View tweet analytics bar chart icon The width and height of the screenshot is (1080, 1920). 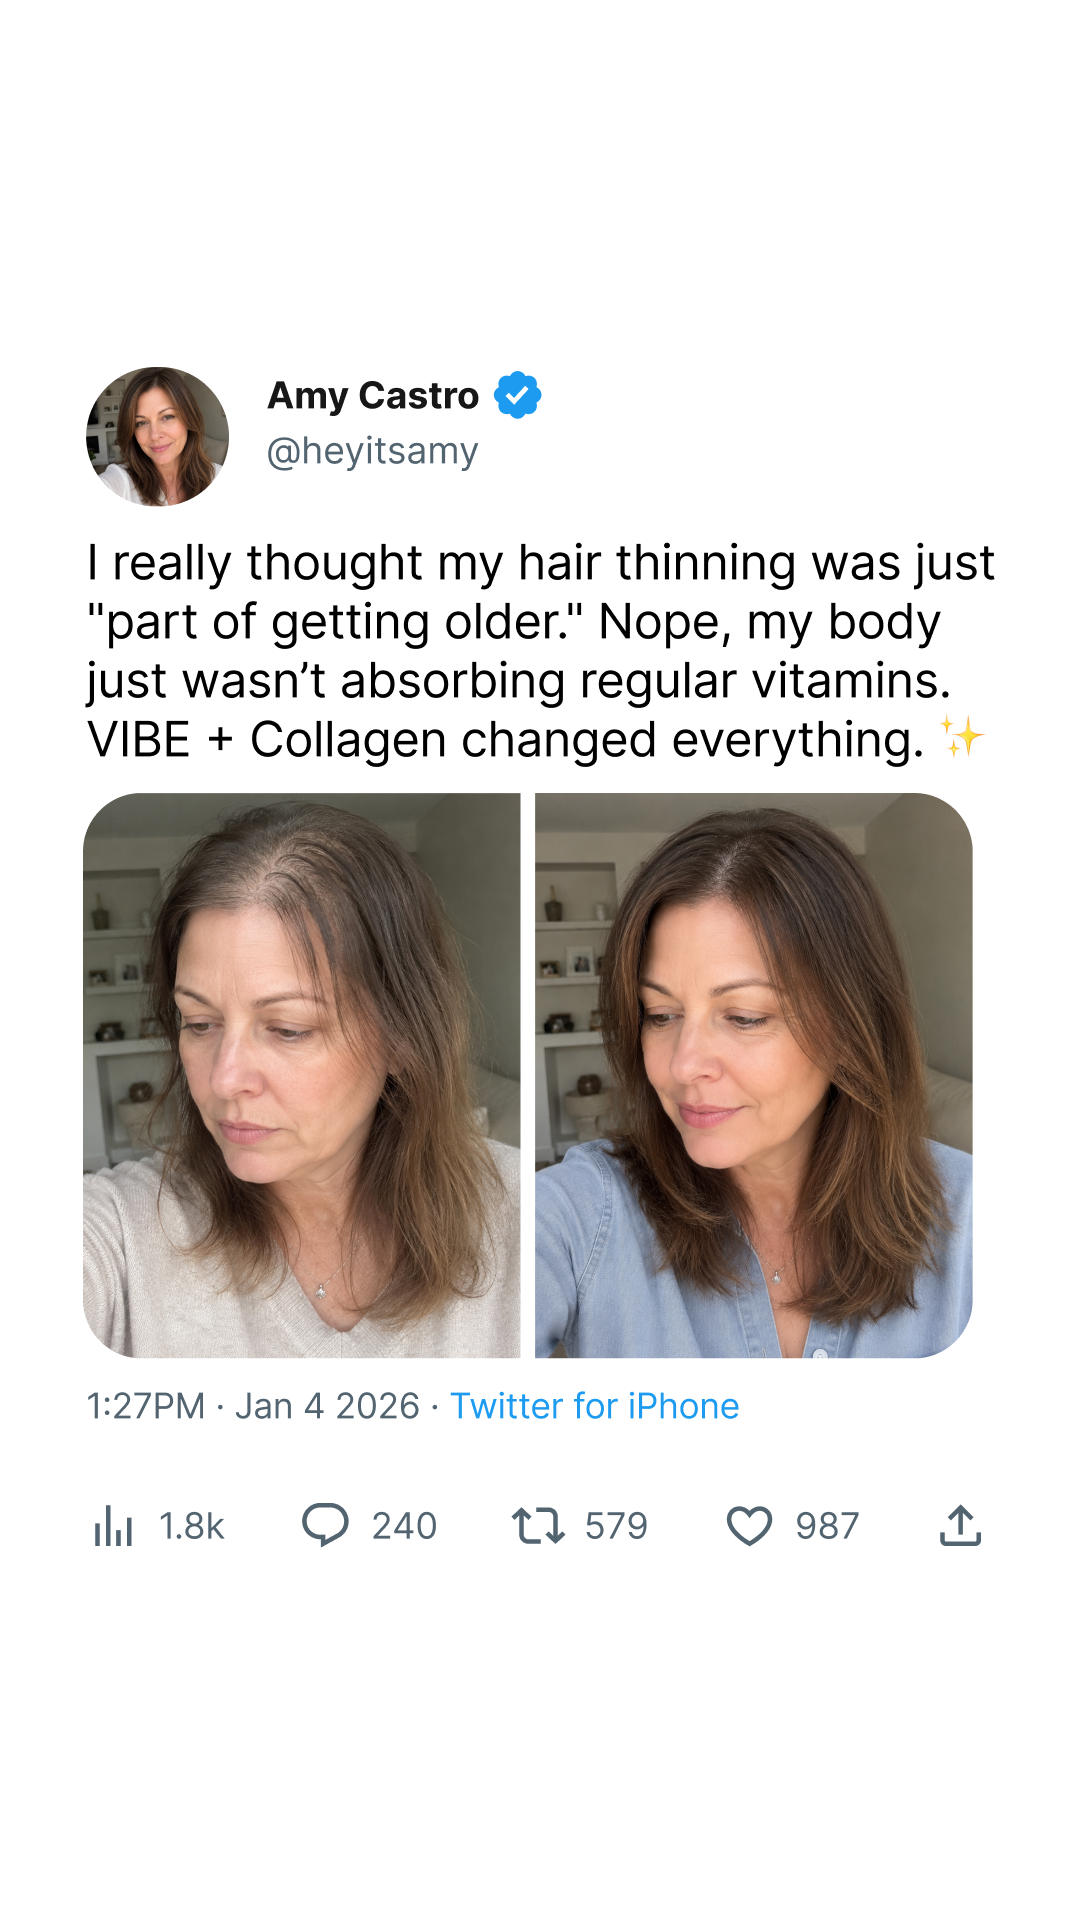pos(113,1526)
